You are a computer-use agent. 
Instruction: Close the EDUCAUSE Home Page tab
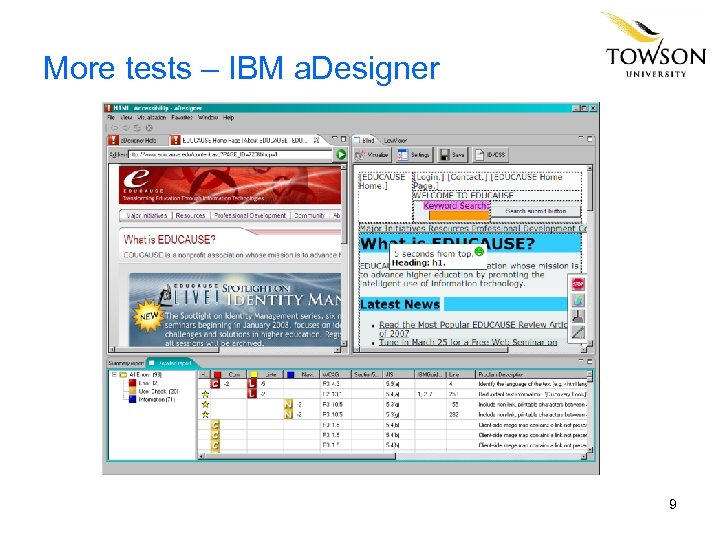pos(316,140)
